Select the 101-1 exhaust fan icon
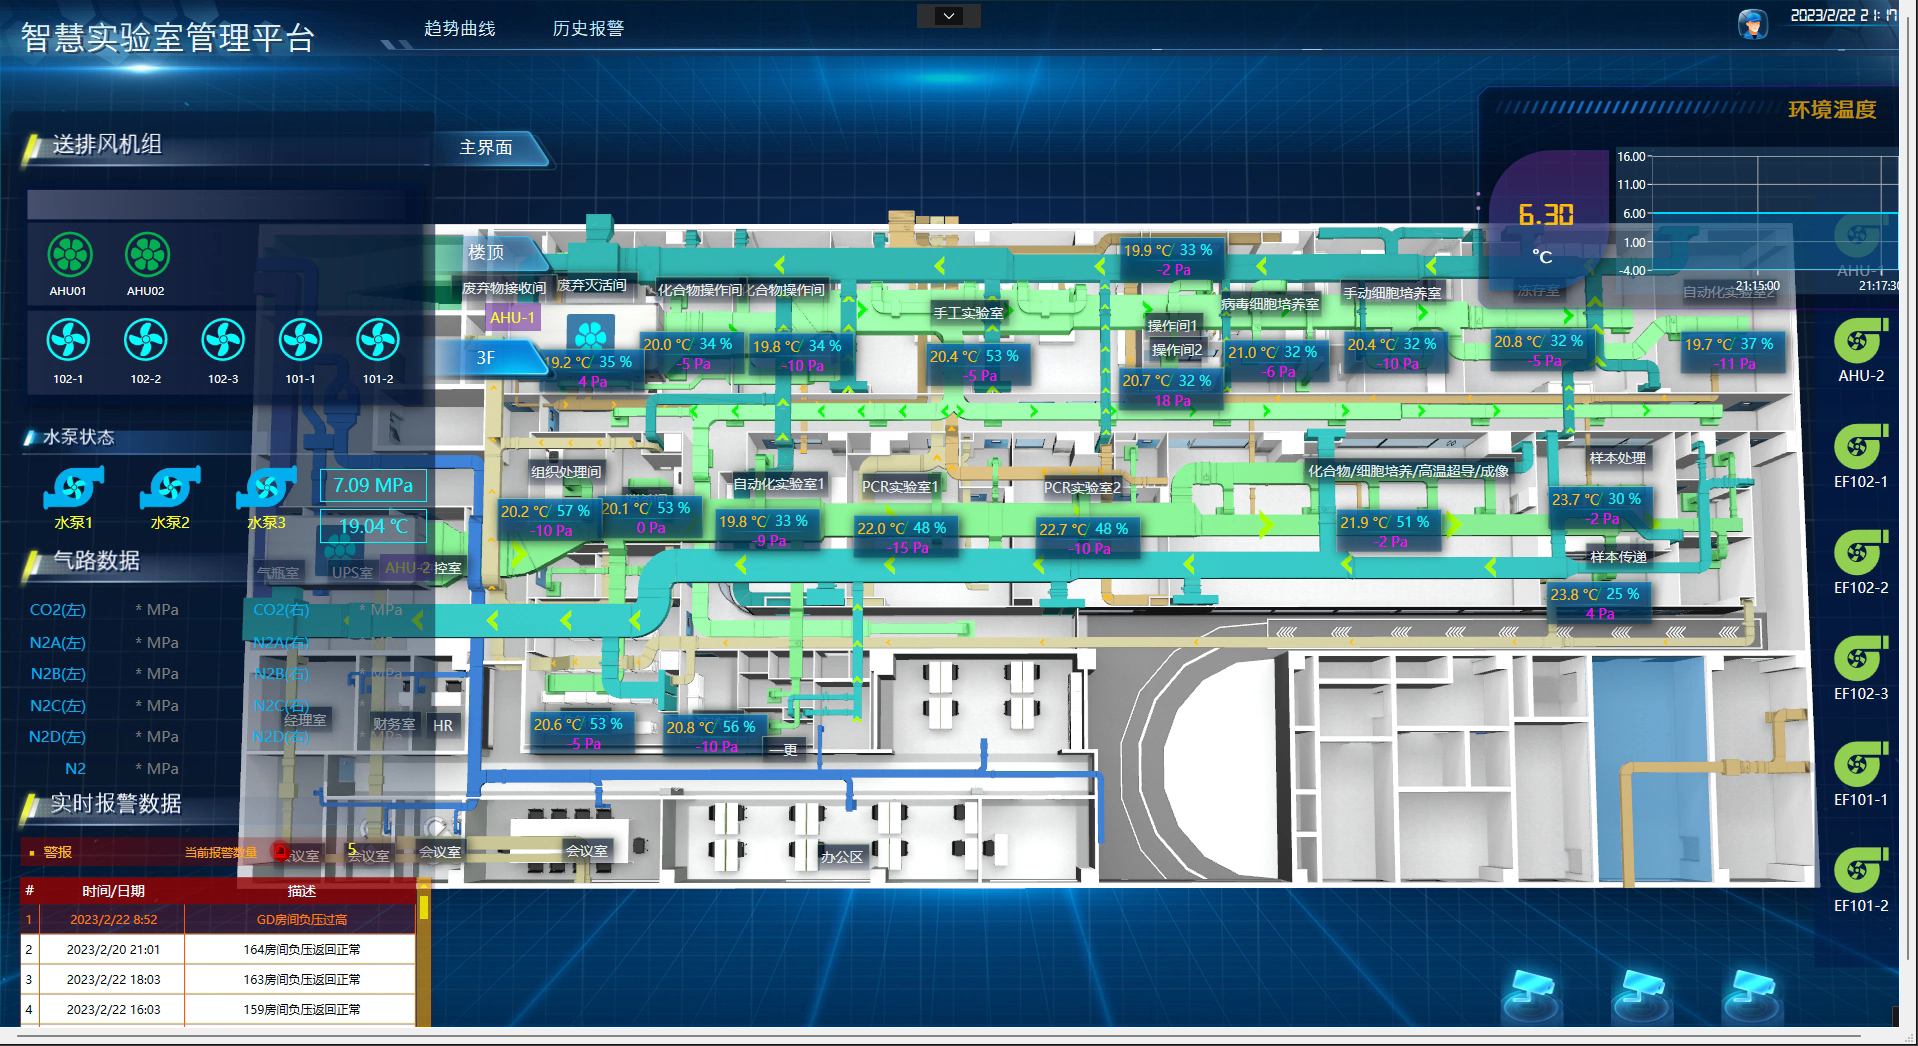1918x1046 pixels. (x=300, y=341)
